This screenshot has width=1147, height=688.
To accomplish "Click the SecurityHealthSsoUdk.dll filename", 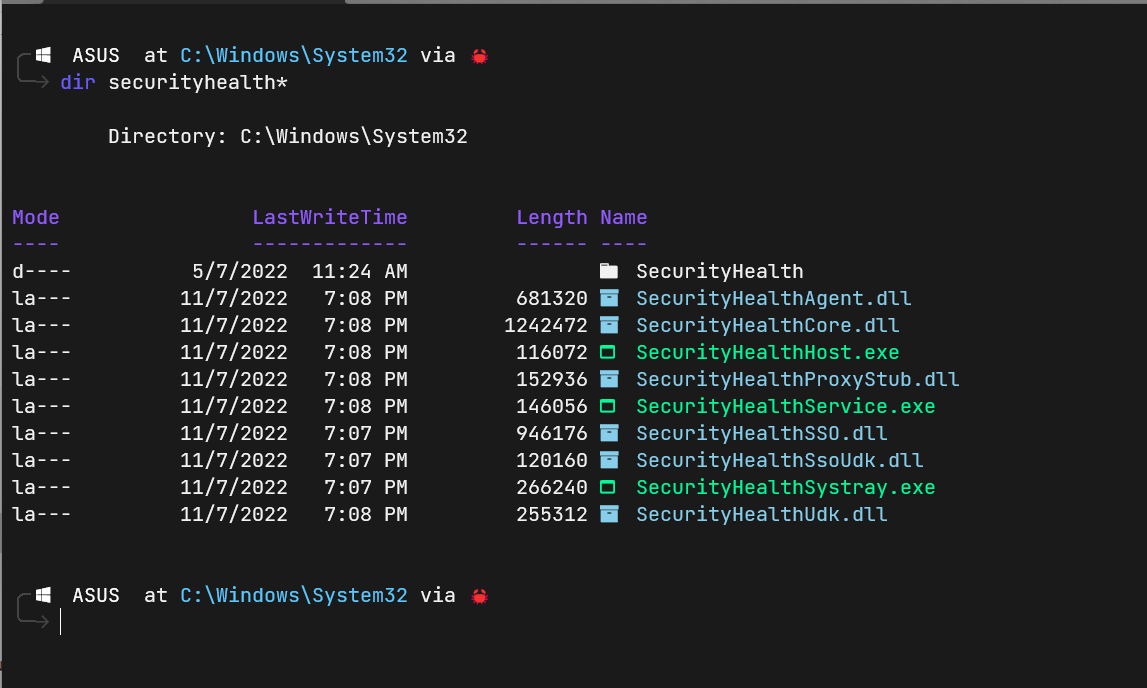I will [779, 461].
